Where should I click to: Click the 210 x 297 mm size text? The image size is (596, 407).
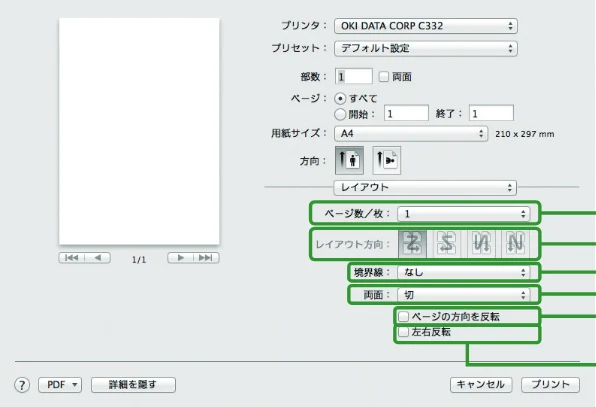point(525,134)
